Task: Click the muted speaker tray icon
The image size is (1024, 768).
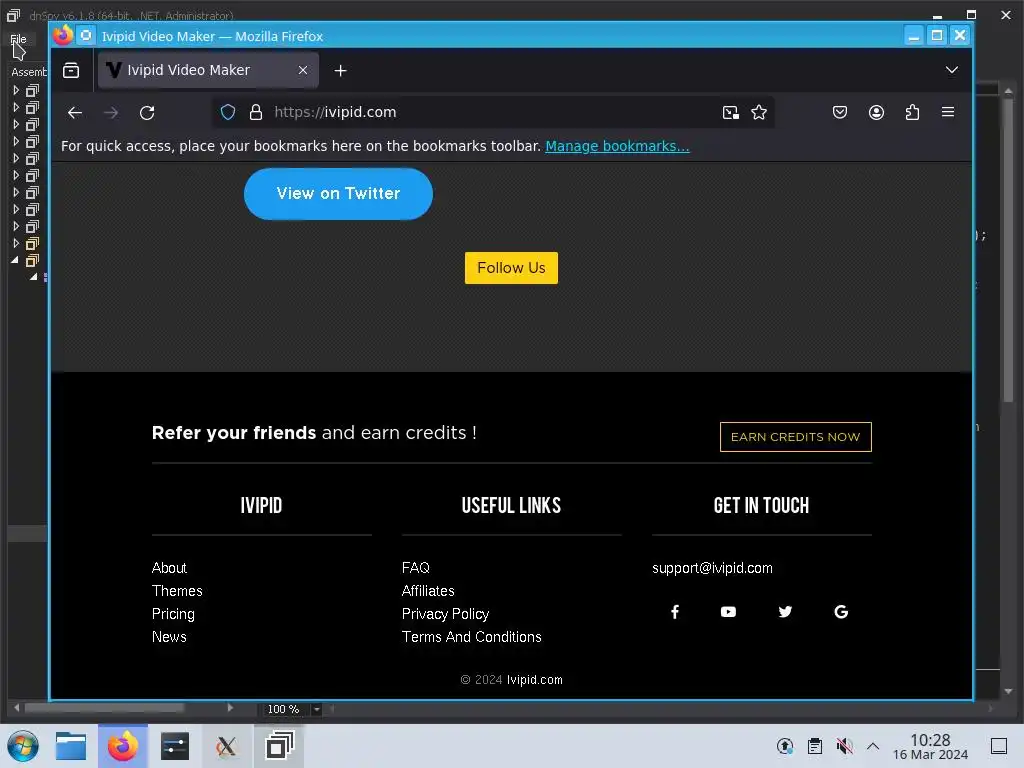Action: pyautogui.click(x=844, y=746)
